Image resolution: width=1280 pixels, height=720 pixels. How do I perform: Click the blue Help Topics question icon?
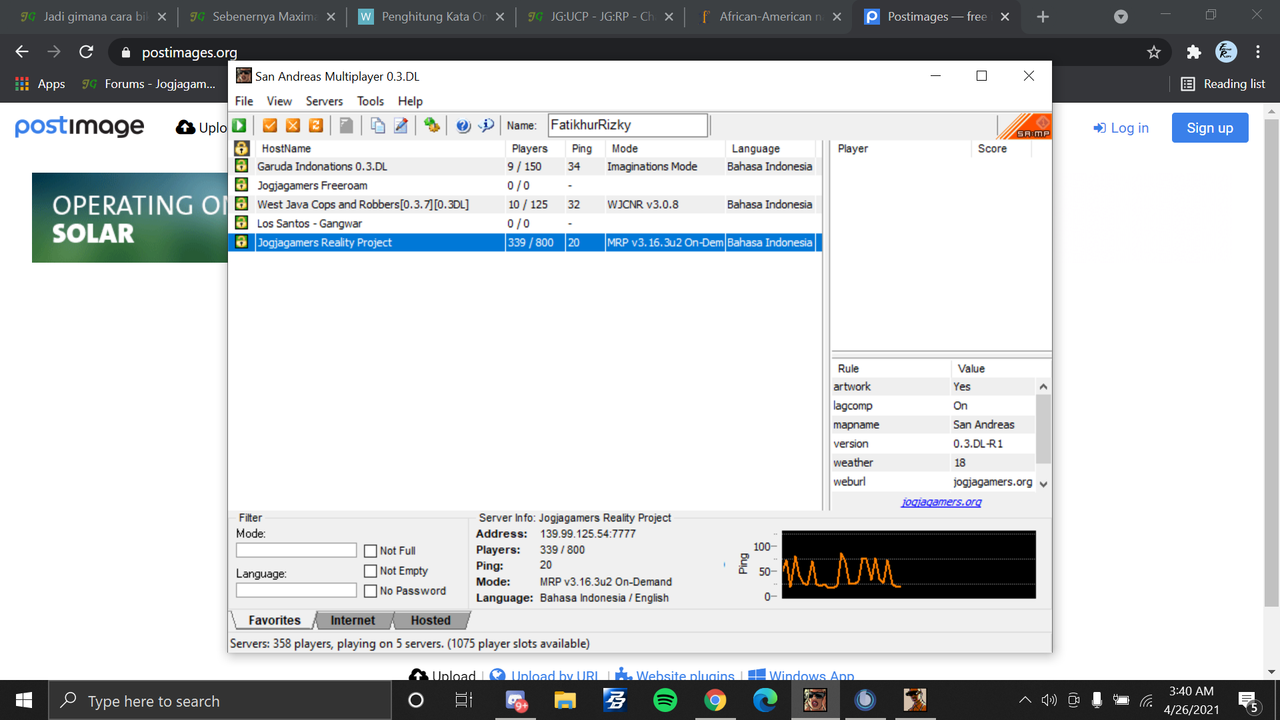pos(463,125)
